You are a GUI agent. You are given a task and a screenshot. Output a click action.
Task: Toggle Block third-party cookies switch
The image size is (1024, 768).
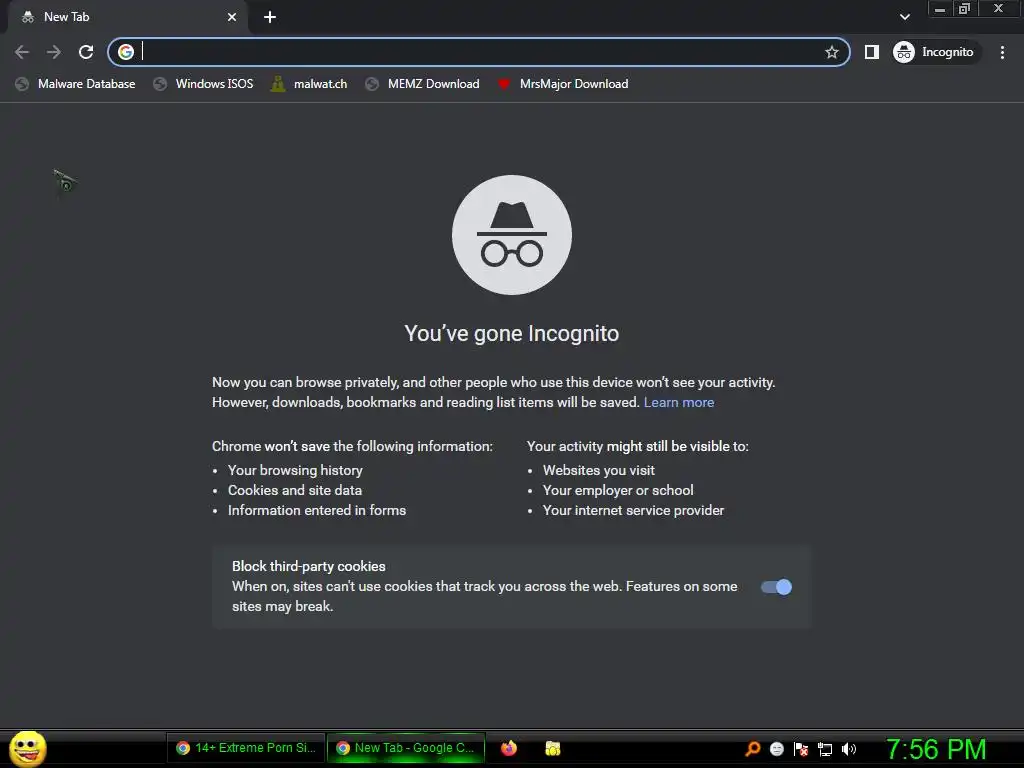click(x=776, y=587)
